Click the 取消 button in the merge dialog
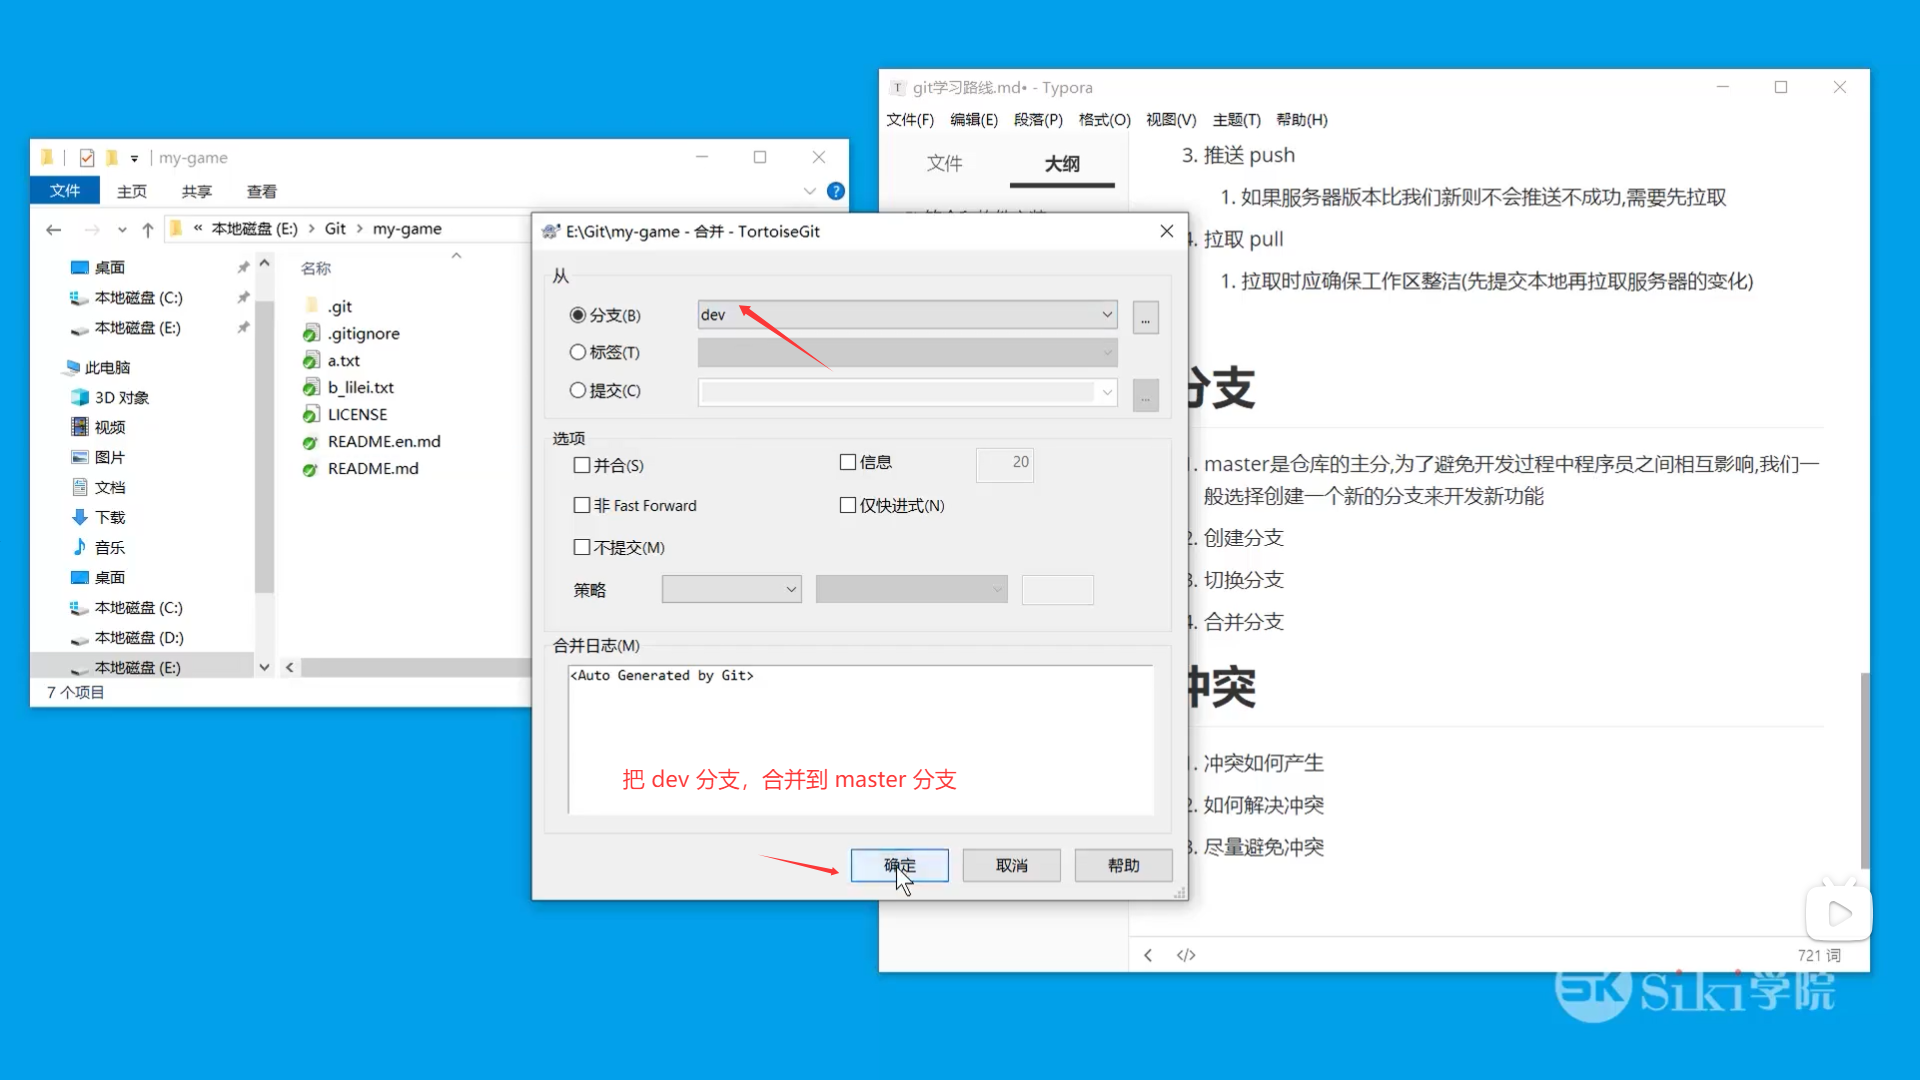The width and height of the screenshot is (1920, 1080). point(1011,865)
